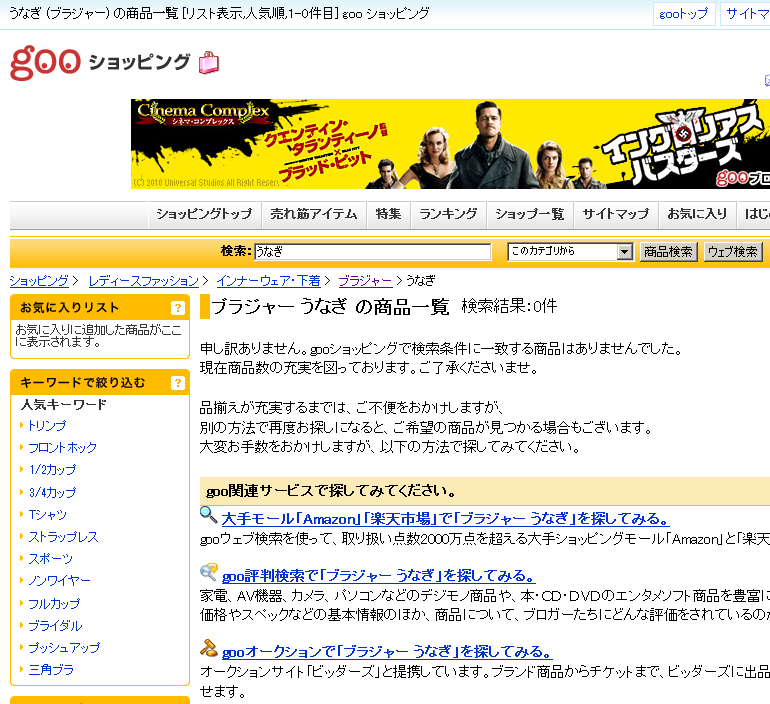Click the pink shopping bag icon
Viewport: 770px width, 704px height.
[x=209, y=62]
